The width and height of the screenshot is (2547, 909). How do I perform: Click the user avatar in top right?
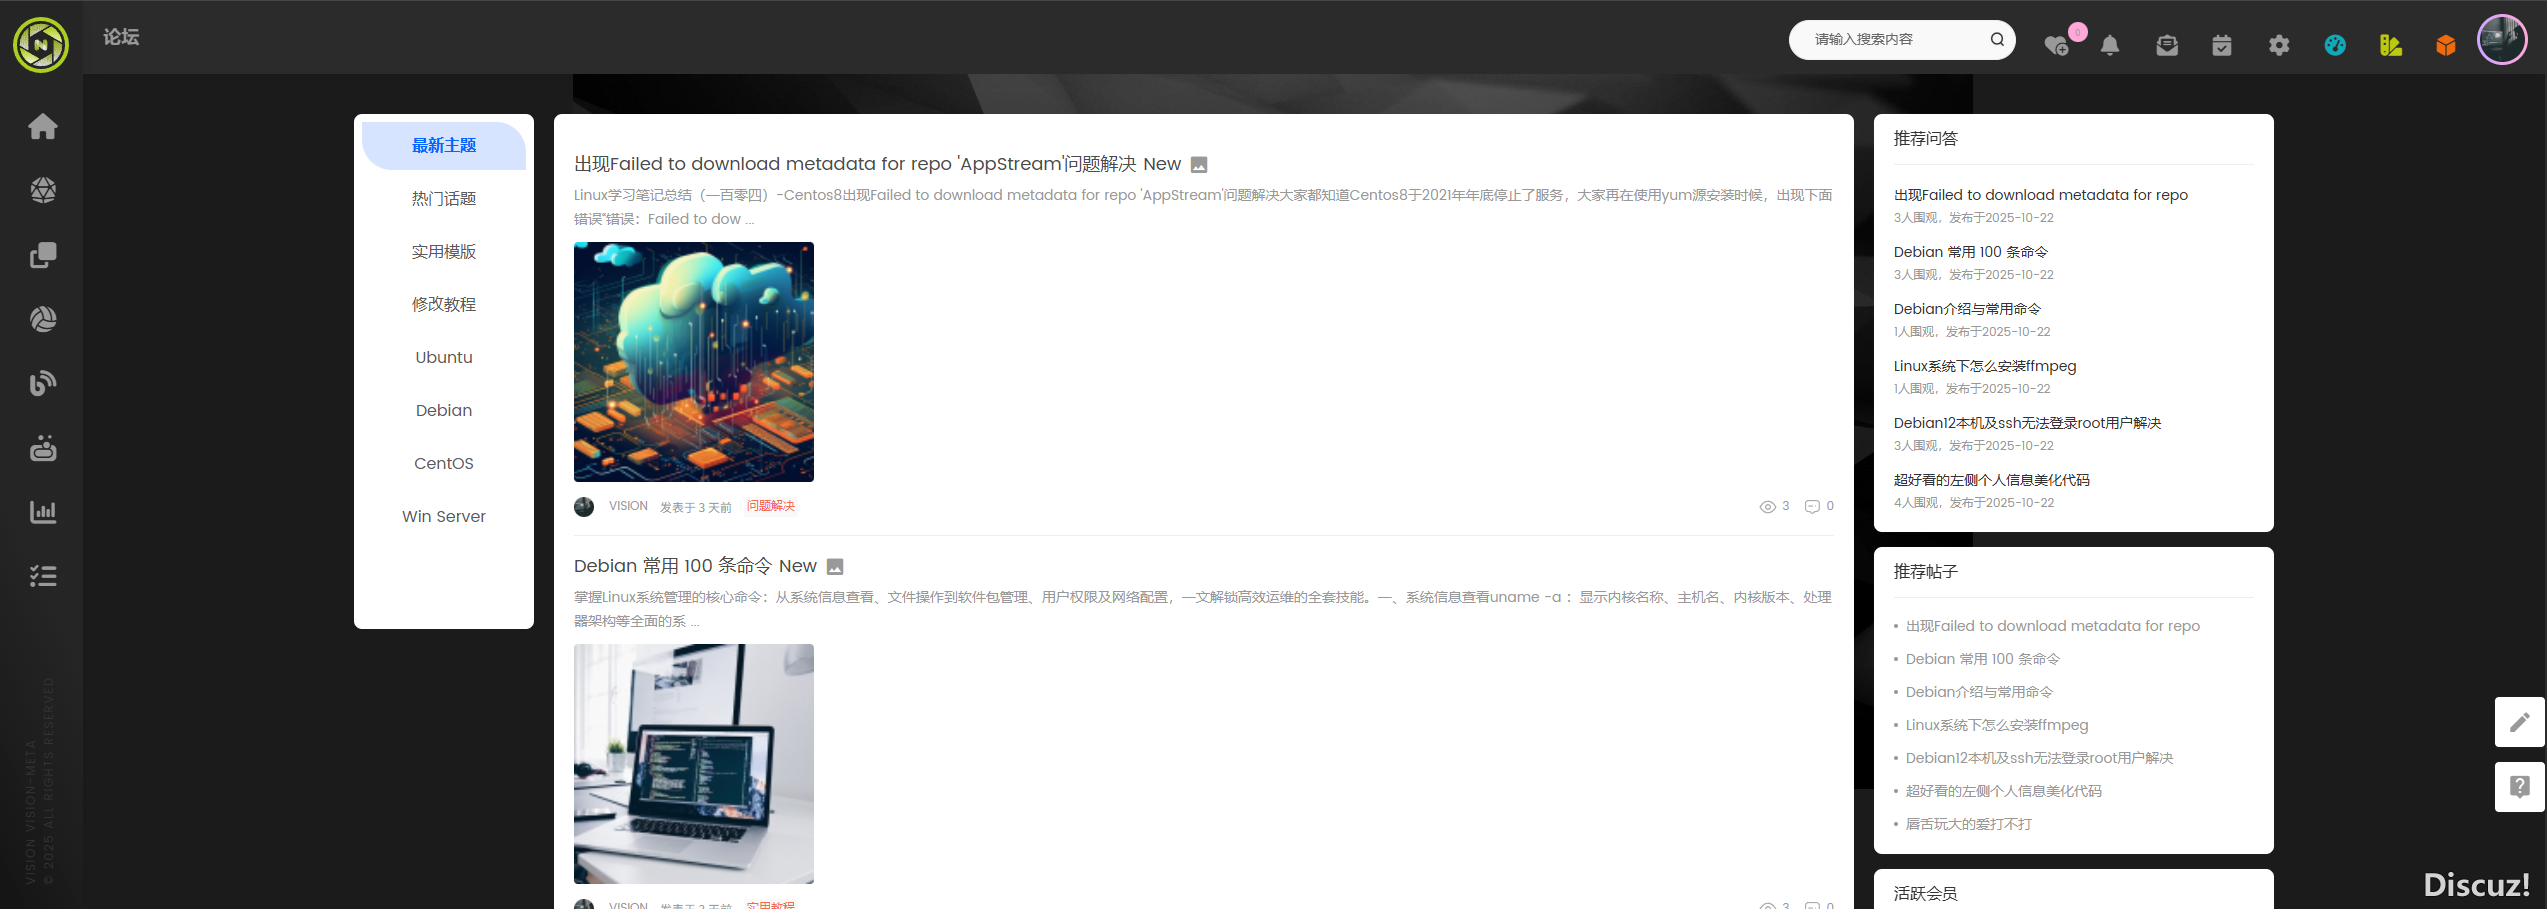coord(2502,40)
